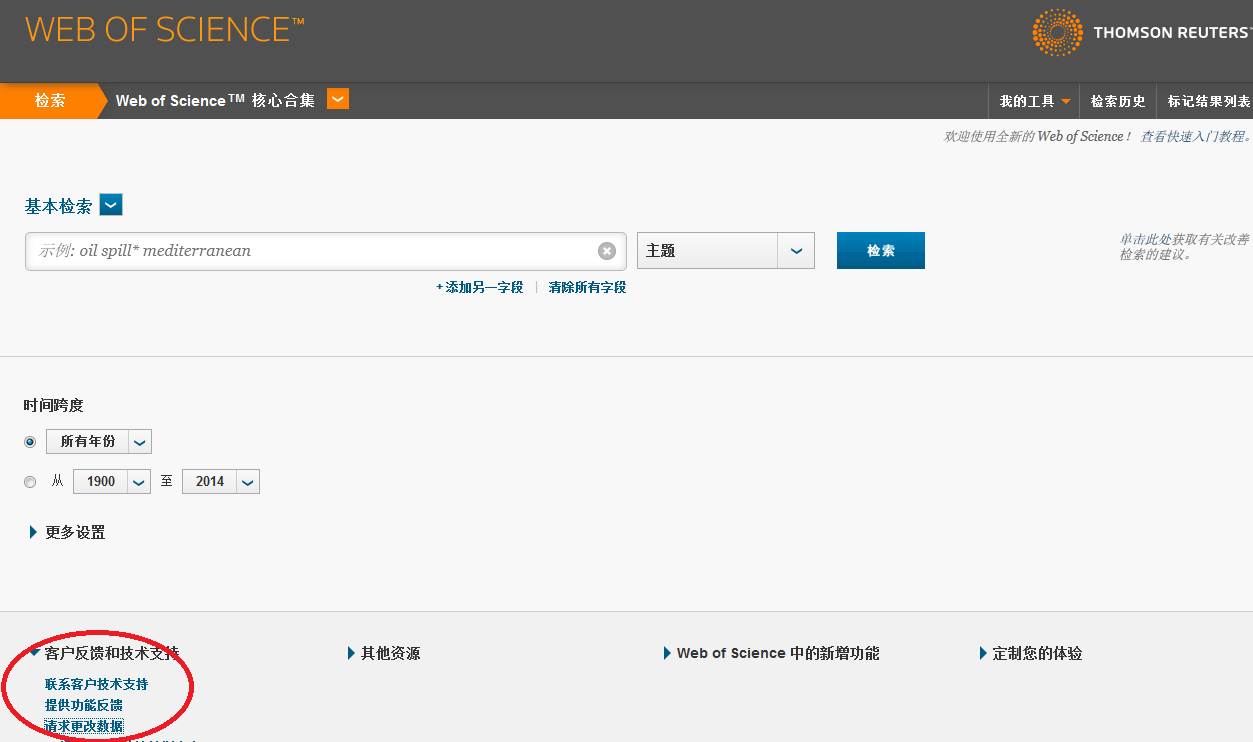Click the 时间跨度 label
Viewport: 1253px width, 742px height.
coord(54,405)
